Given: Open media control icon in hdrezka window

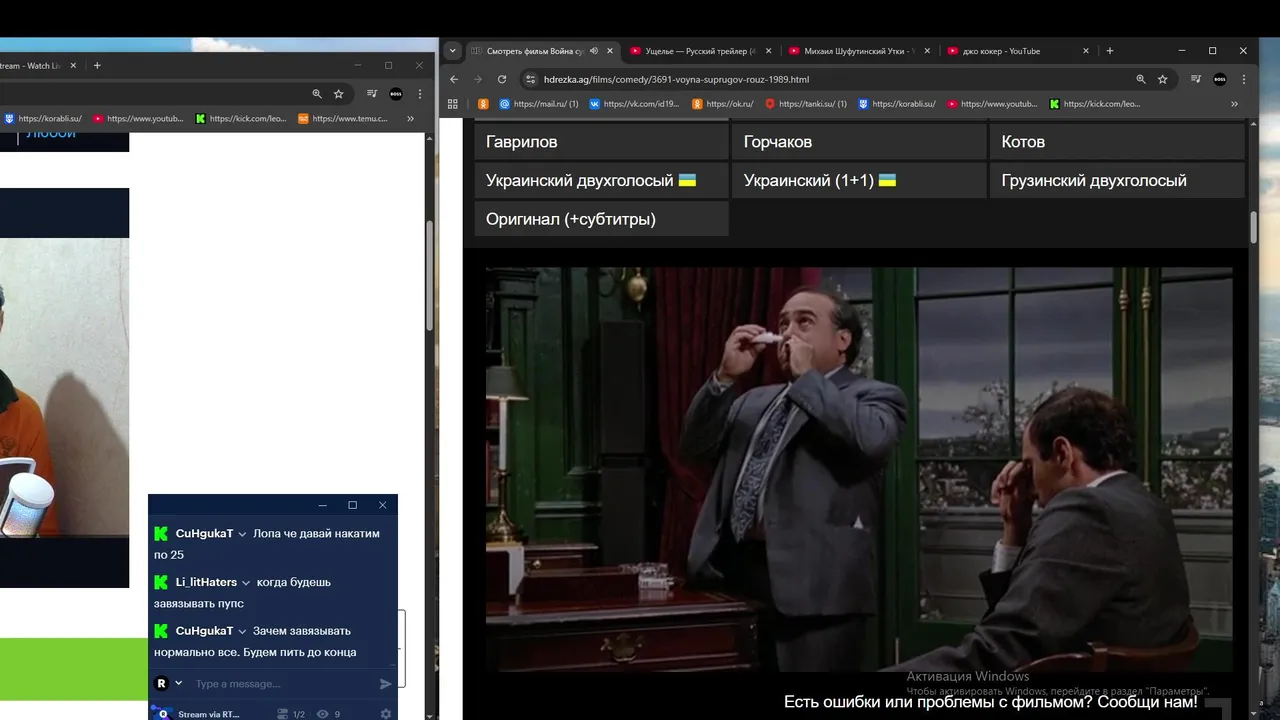Looking at the screenshot, I should tap(1196, 79).
